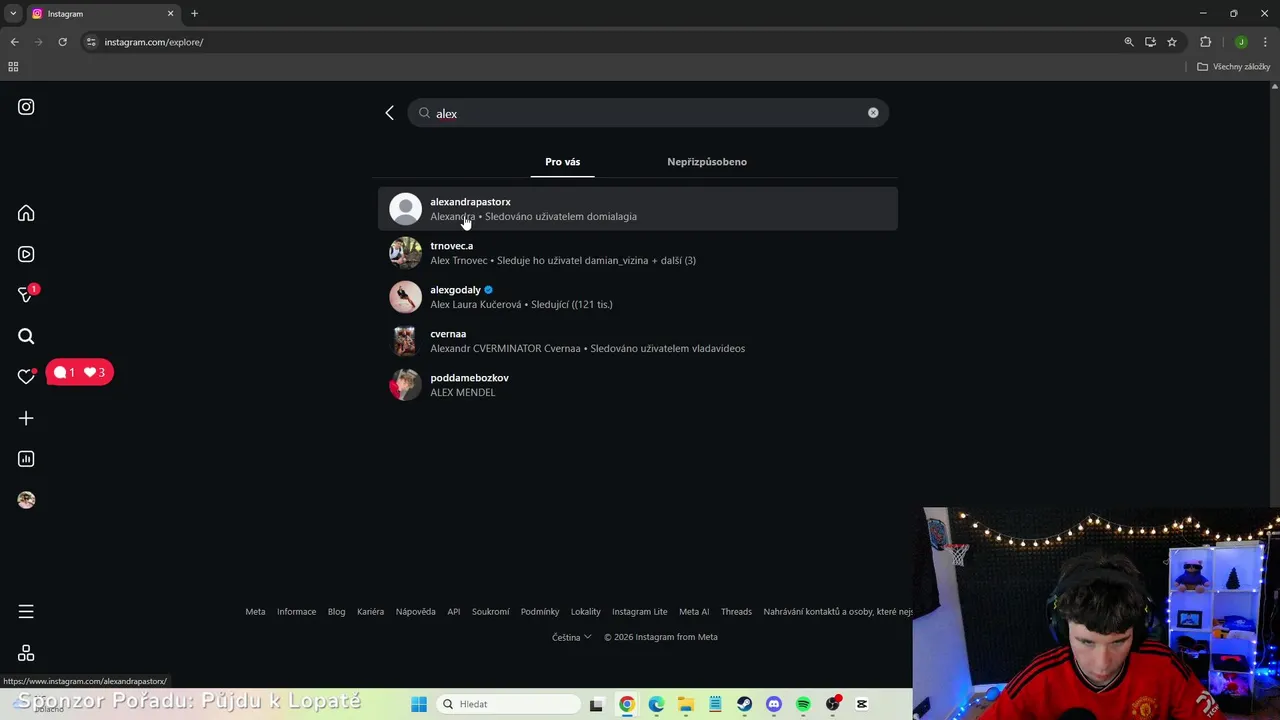
Task: Click the address bar showing instagram.com/explore/
Action: coord(600,42)
